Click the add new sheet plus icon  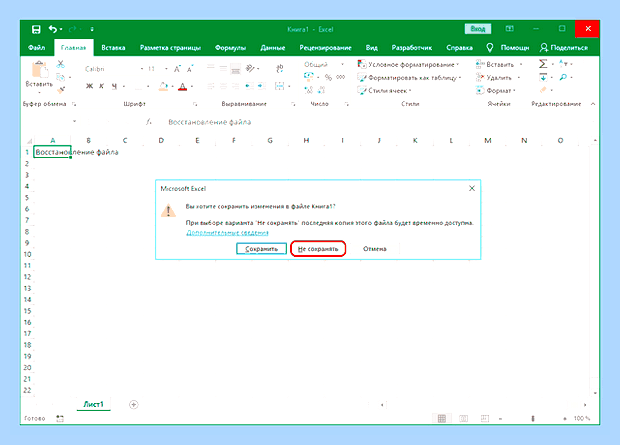coord(134,404)
